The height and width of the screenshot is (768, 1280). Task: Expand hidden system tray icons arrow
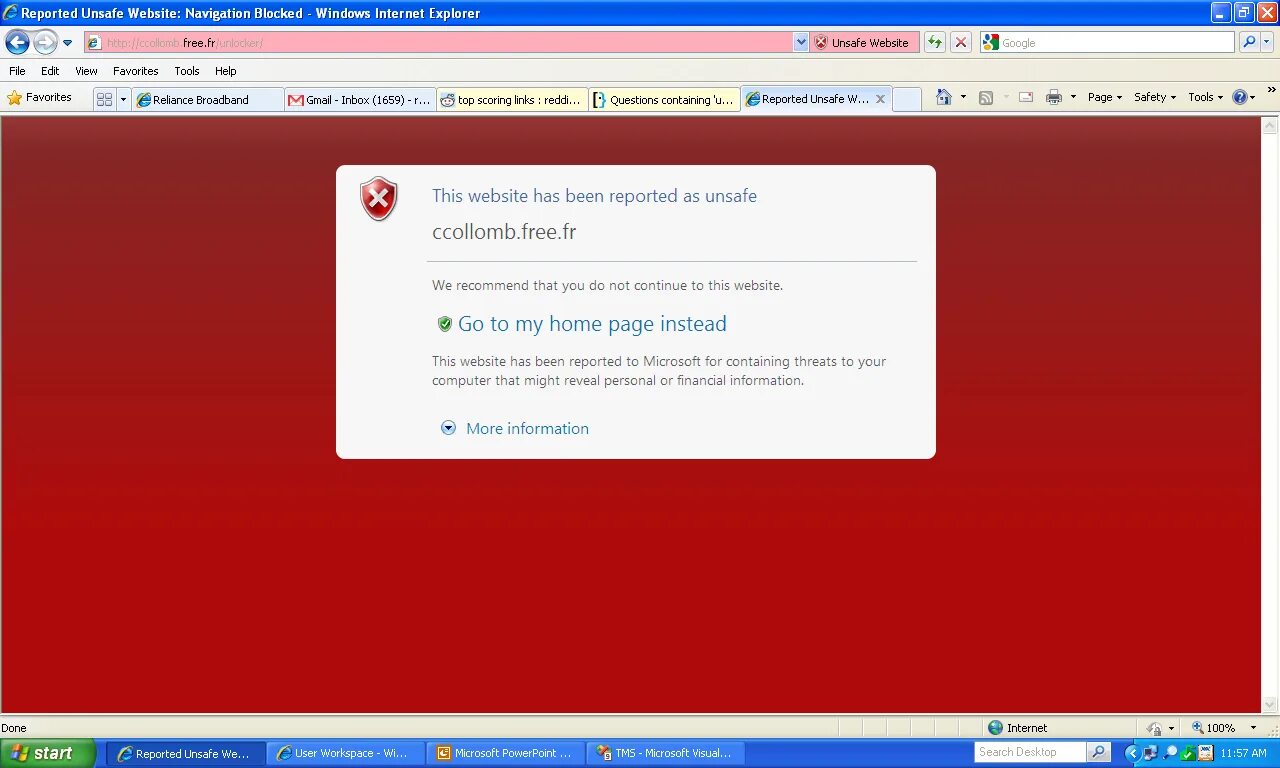(x=1133, y=753)
